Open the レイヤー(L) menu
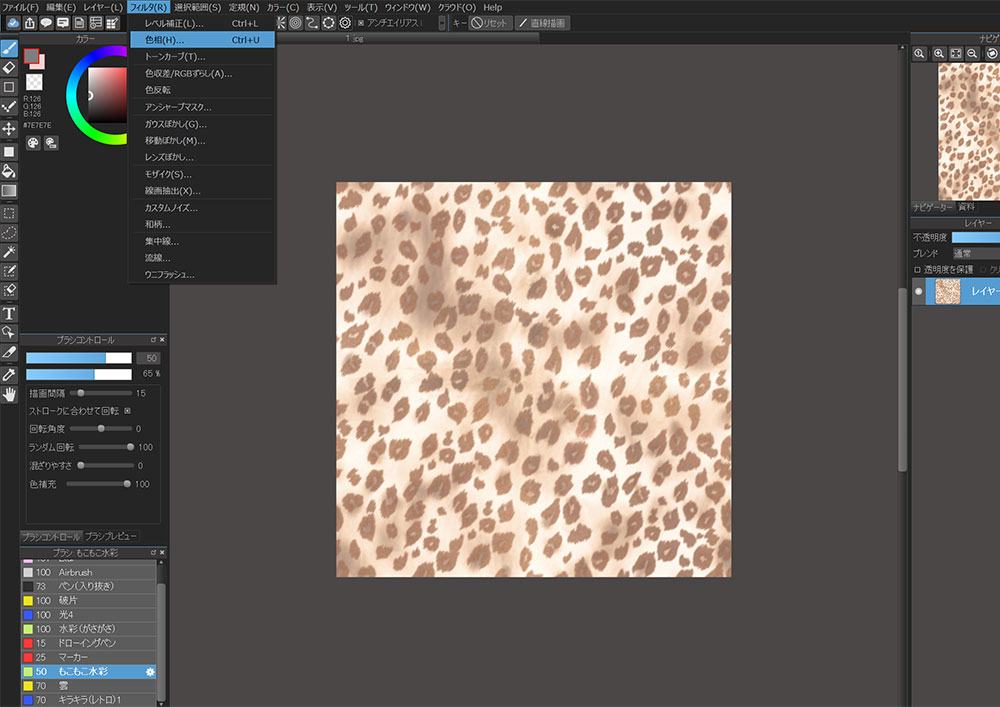Screen dimensions: 1000x707 click(x=103, y=7)
